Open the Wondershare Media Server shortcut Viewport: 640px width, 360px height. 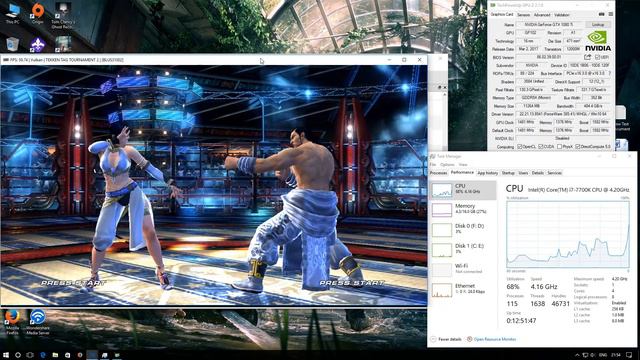(x=38, y=322)
